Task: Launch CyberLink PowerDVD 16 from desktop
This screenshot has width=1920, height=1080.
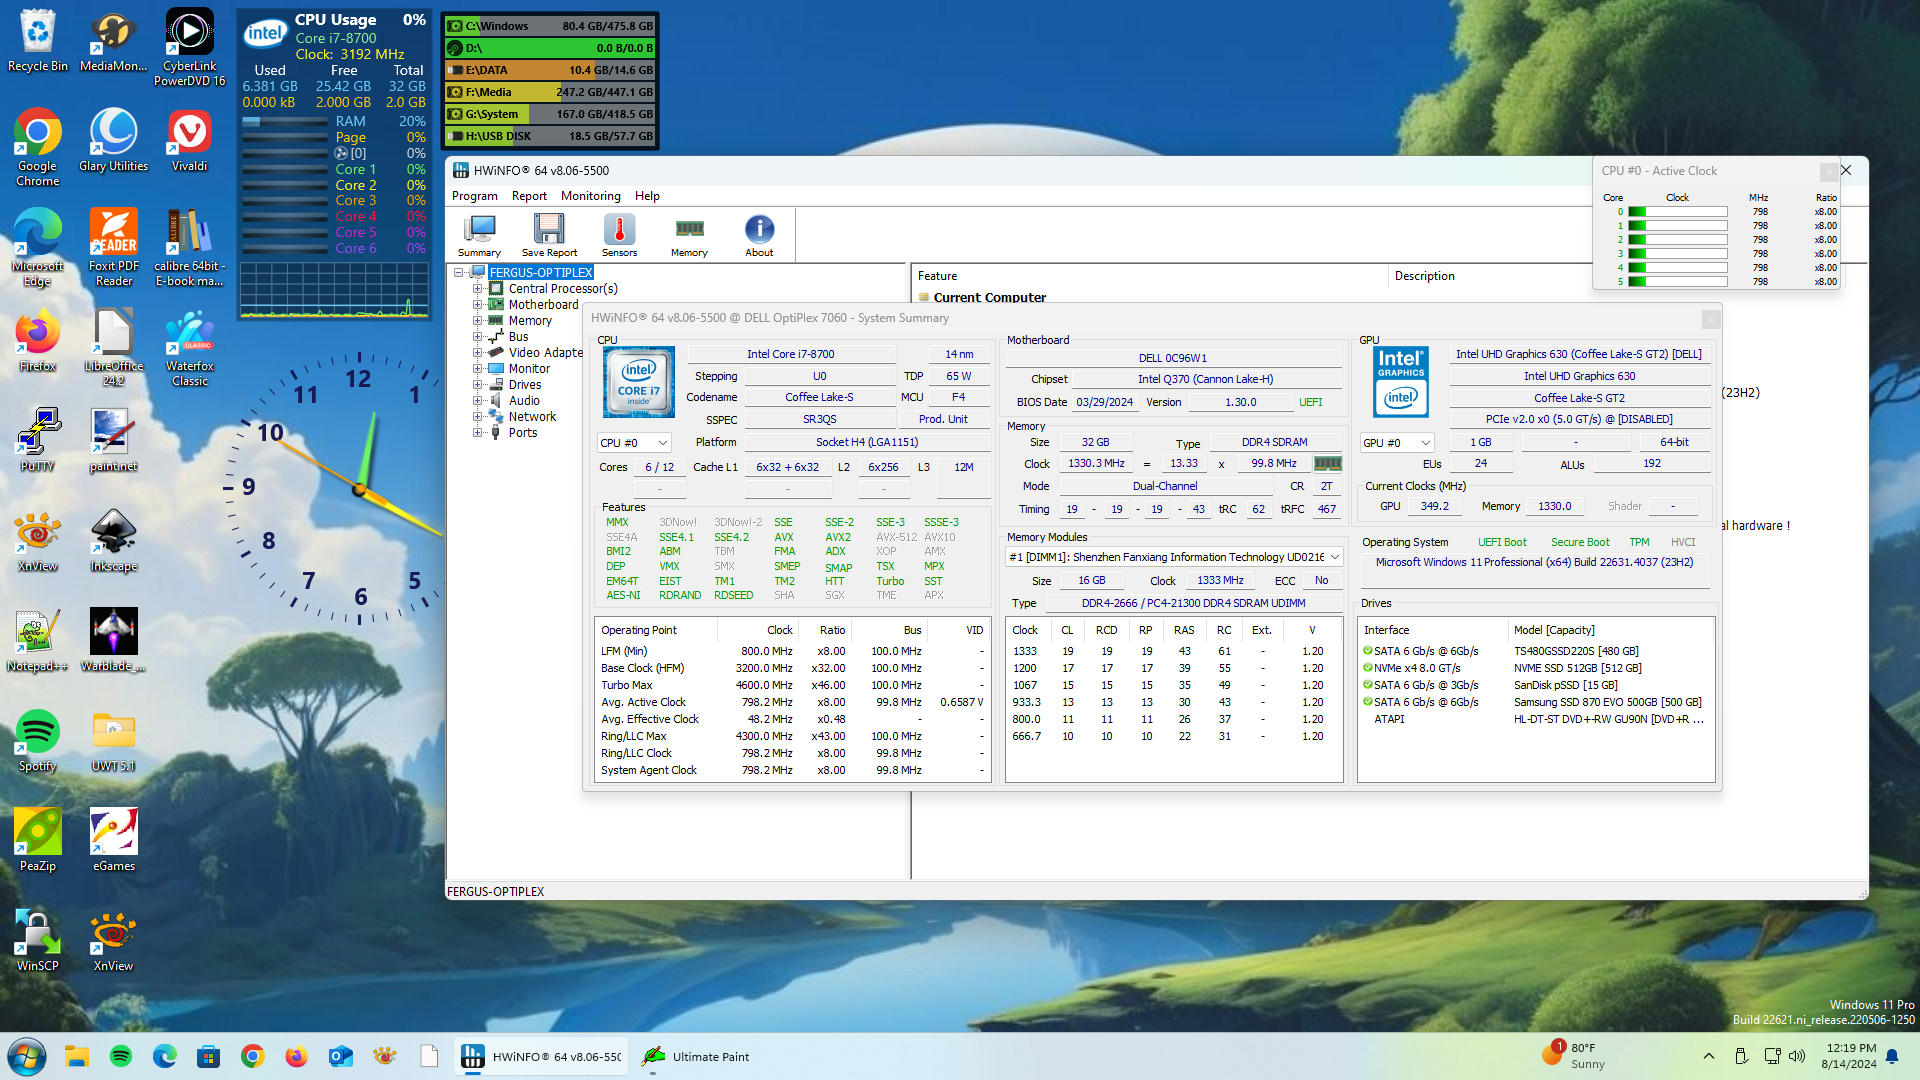Action: click(189, 47)
